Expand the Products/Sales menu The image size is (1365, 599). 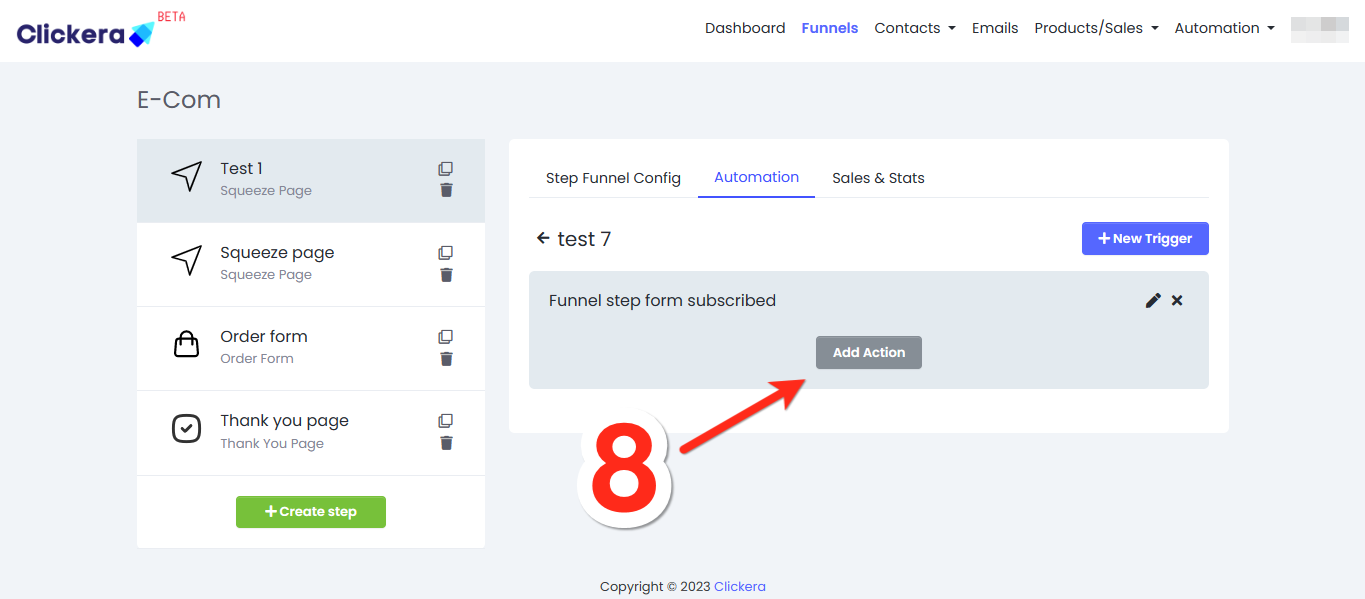pyautogui.click(x=1096, y=28)
